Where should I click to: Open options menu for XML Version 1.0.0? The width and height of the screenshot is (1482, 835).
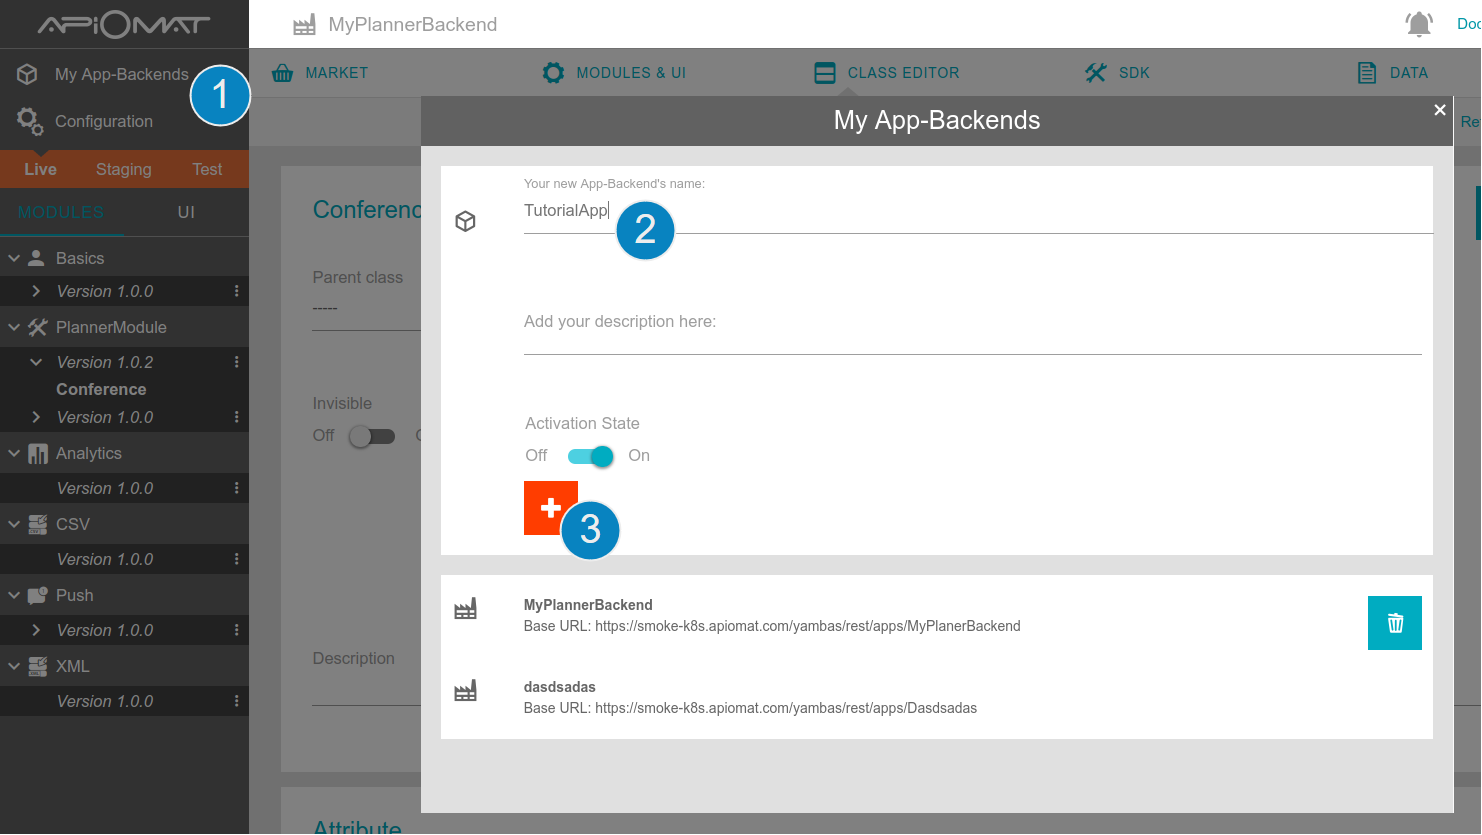pos(237,701)
